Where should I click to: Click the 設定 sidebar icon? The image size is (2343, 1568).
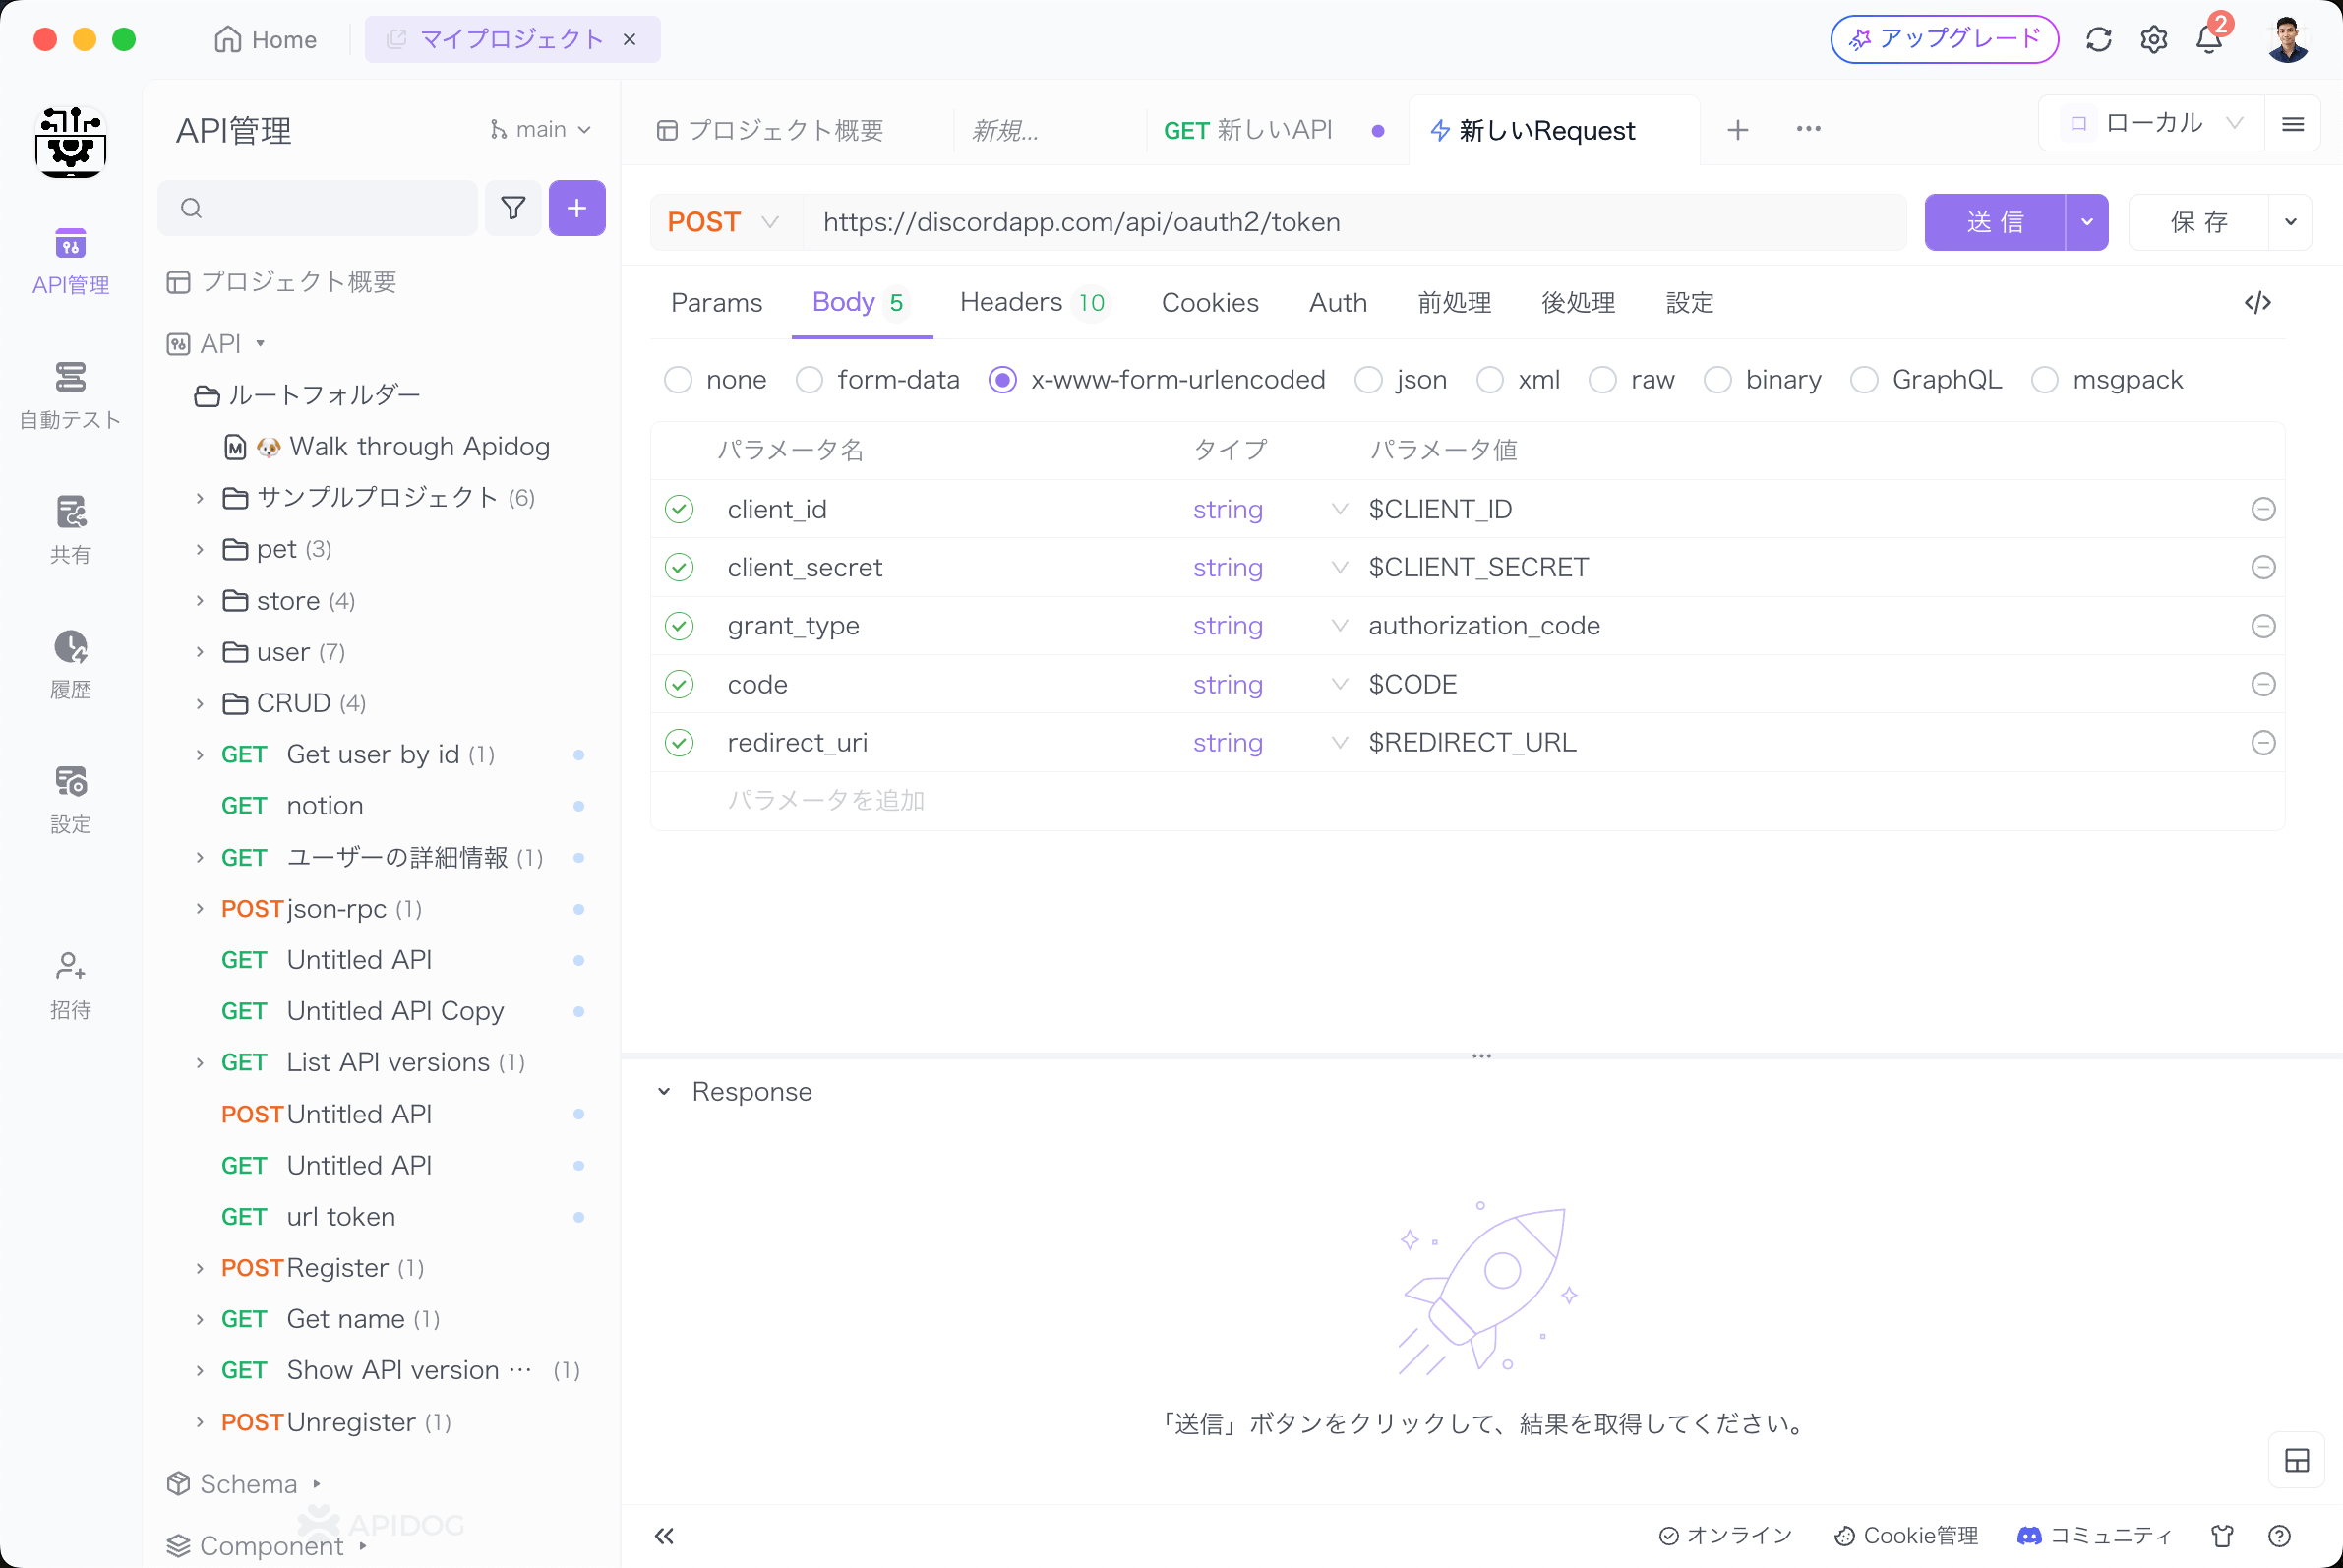coord(70,795)
